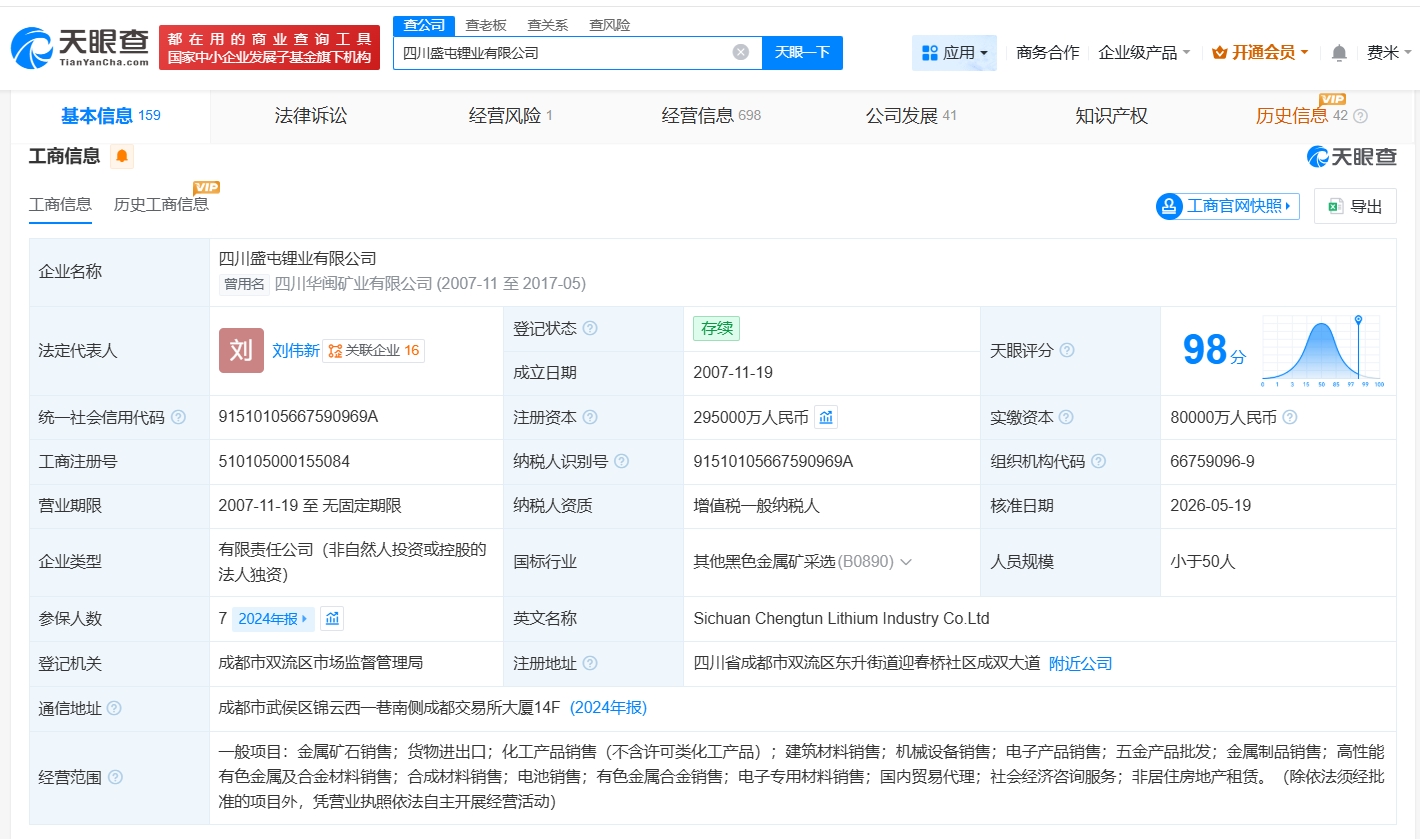The image size is (1420, 839).
Task: Click help icon beside 经营范围
Action: [116, 777]
